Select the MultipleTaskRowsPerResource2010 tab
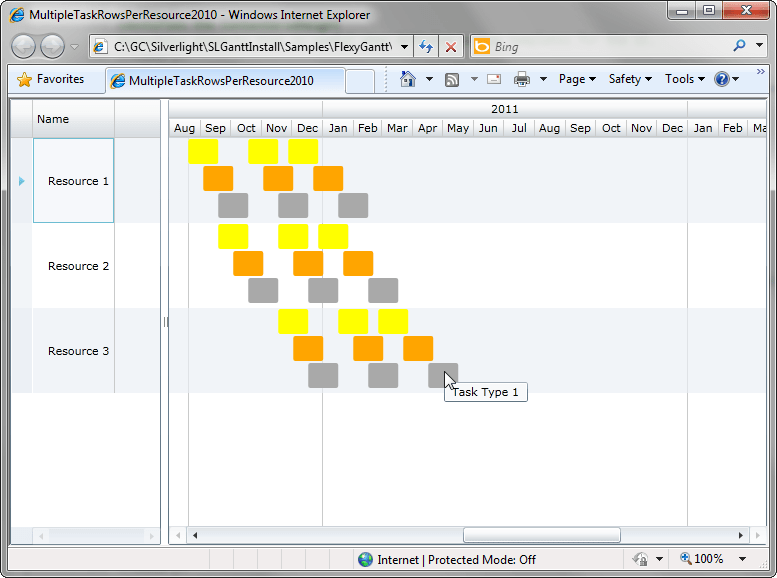This screenshot has width=777, height=578. (225, 81)
